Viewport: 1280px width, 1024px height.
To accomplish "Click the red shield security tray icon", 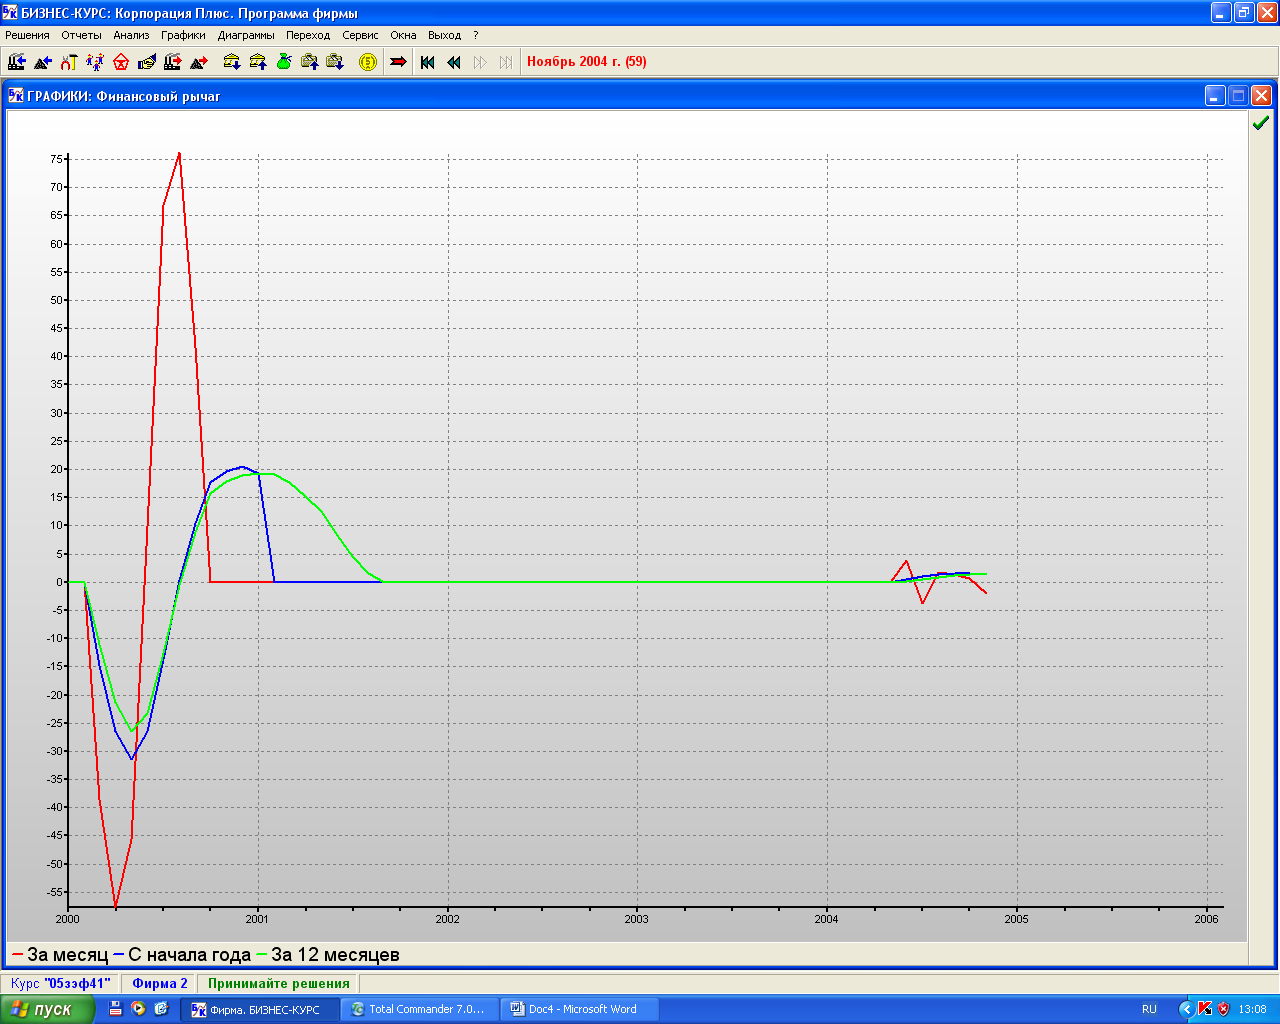I will [1223, 1009].
